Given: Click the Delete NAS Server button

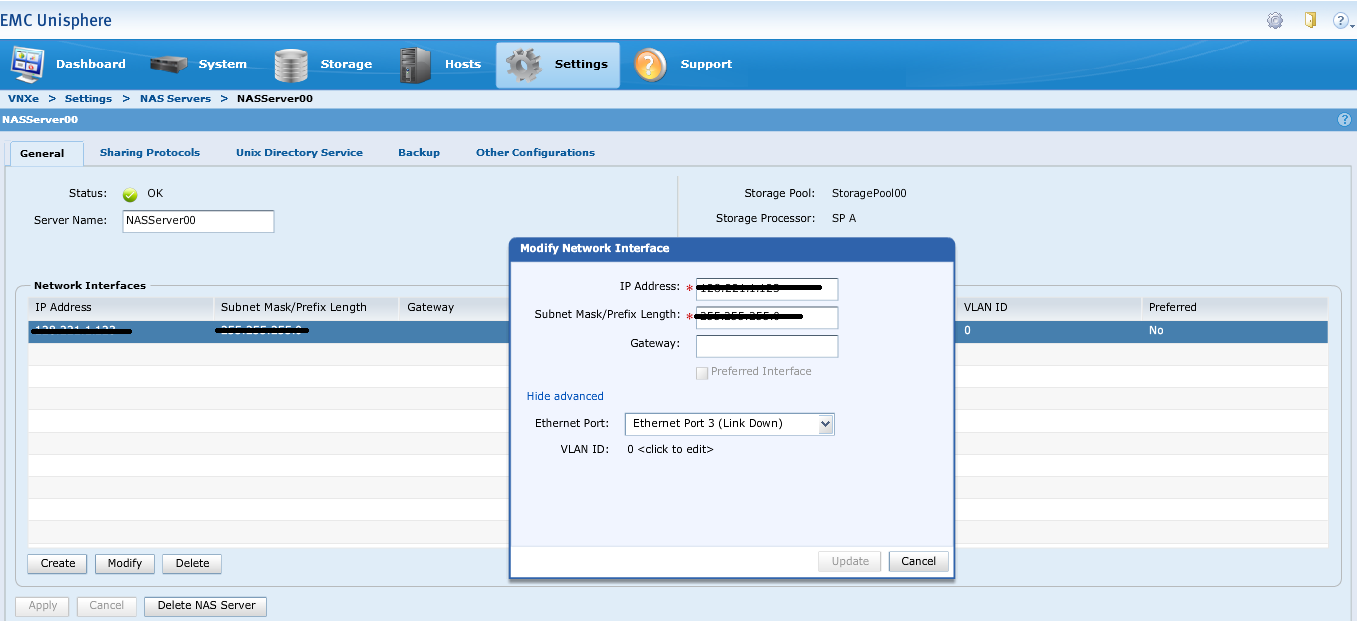Looking at the screenshot, I should coord(206,605).
